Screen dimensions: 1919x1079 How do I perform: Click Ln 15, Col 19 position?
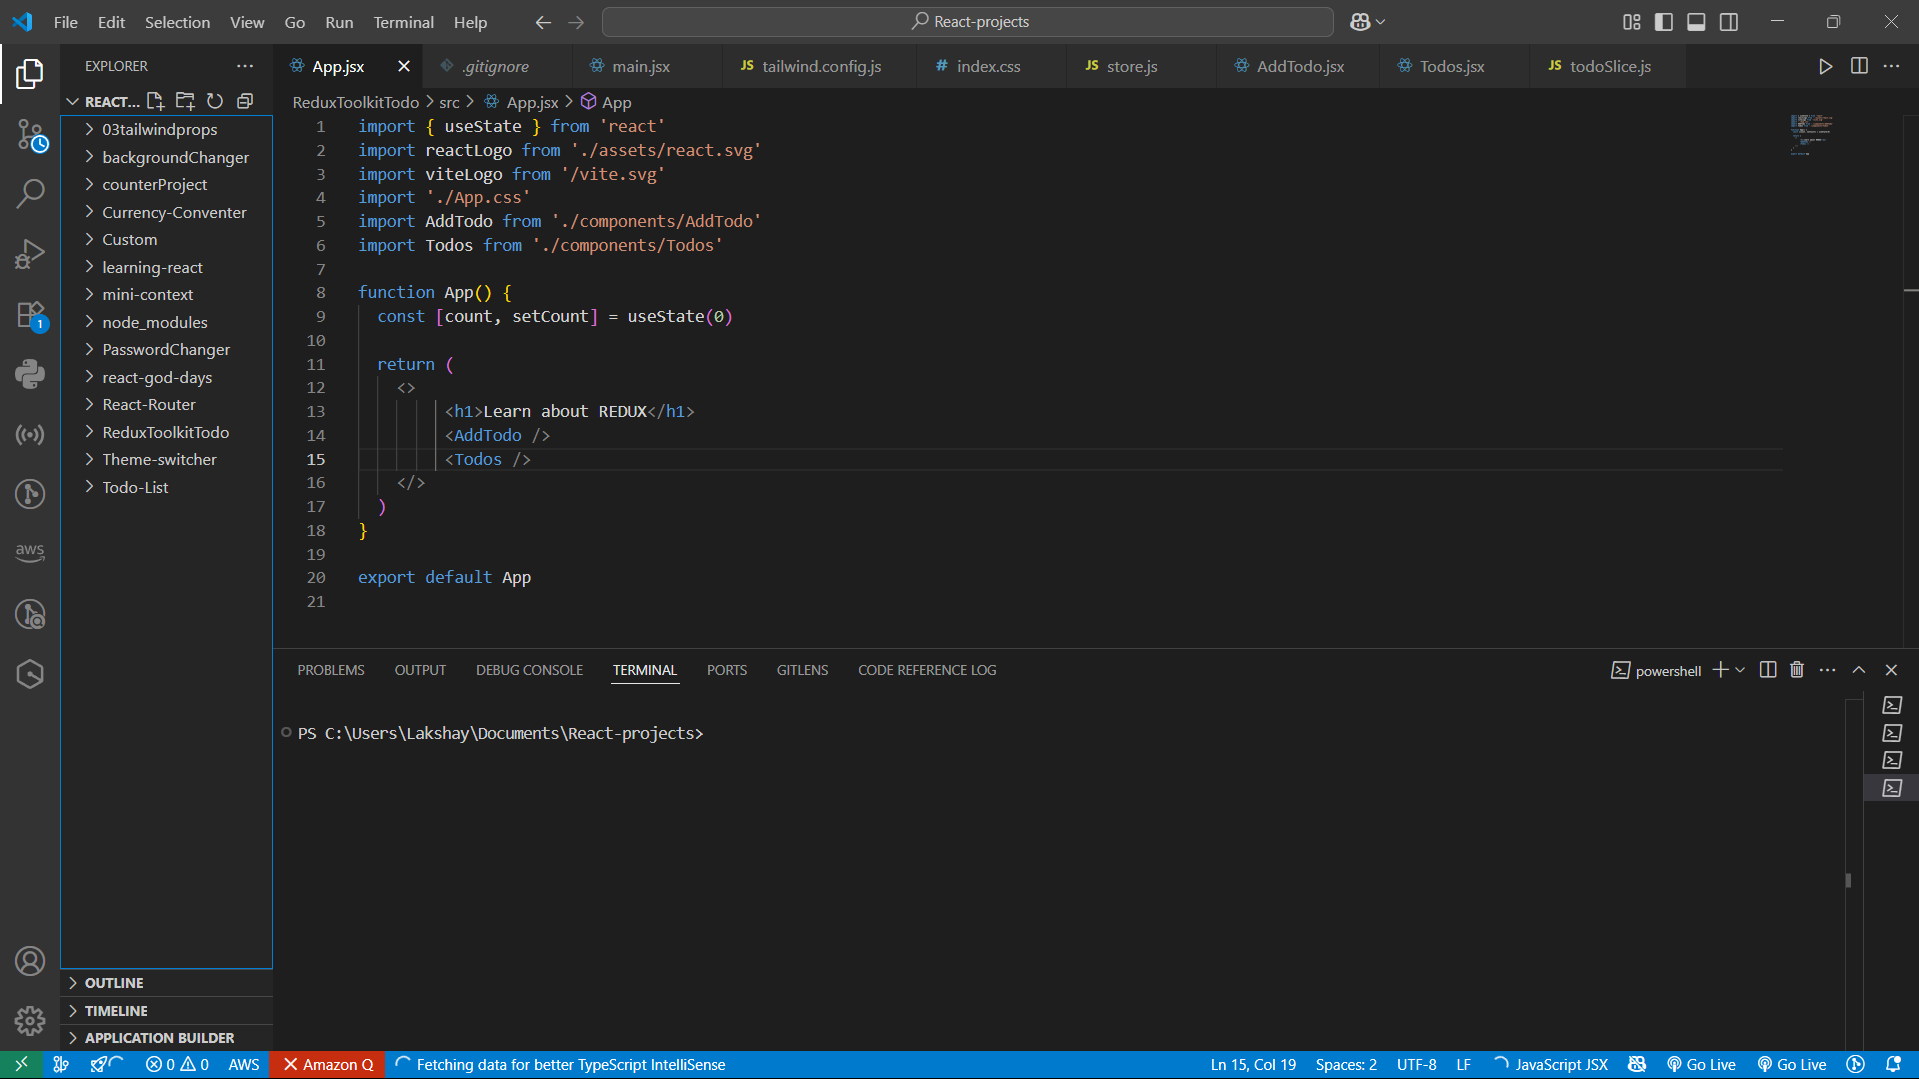tap(1253, 1065)
